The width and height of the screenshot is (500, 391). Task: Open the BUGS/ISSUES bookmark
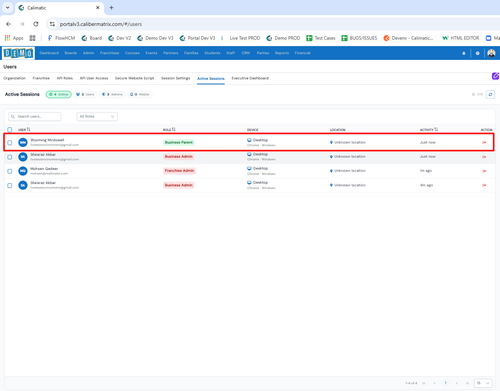359,38
